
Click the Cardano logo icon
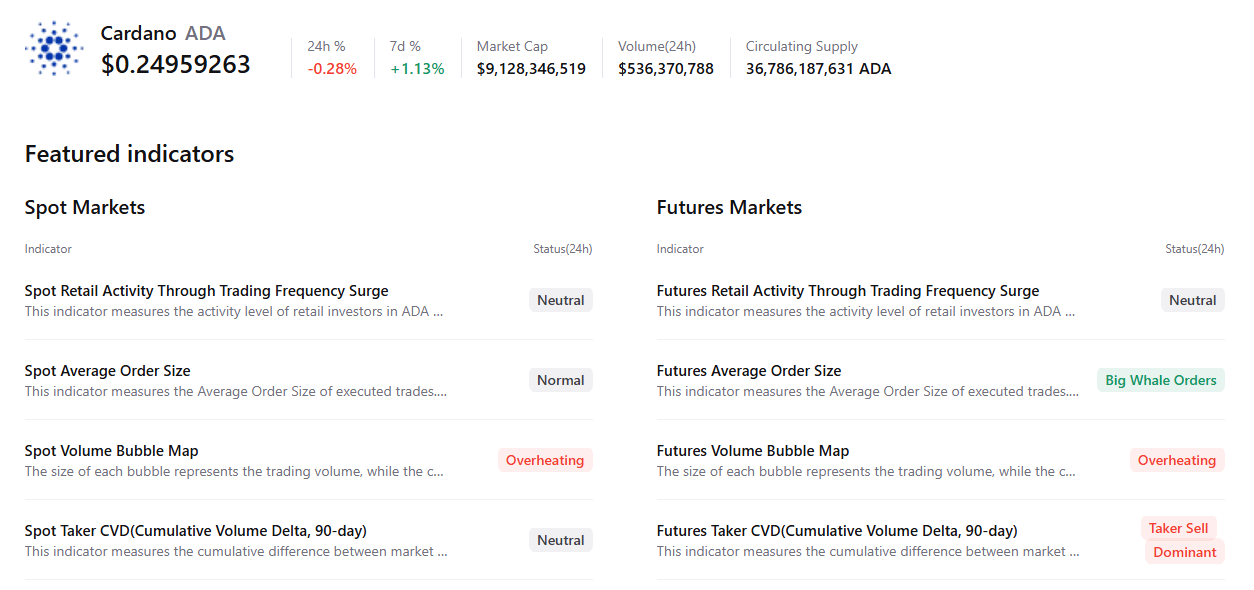click(55, 49)
